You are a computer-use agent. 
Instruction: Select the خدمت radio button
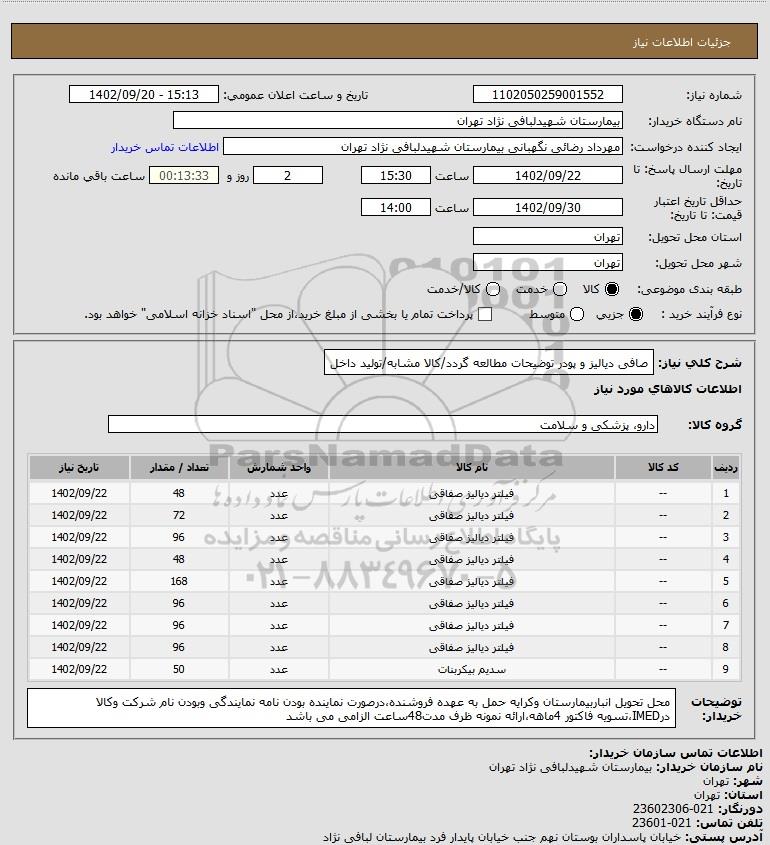click(560, 289)
